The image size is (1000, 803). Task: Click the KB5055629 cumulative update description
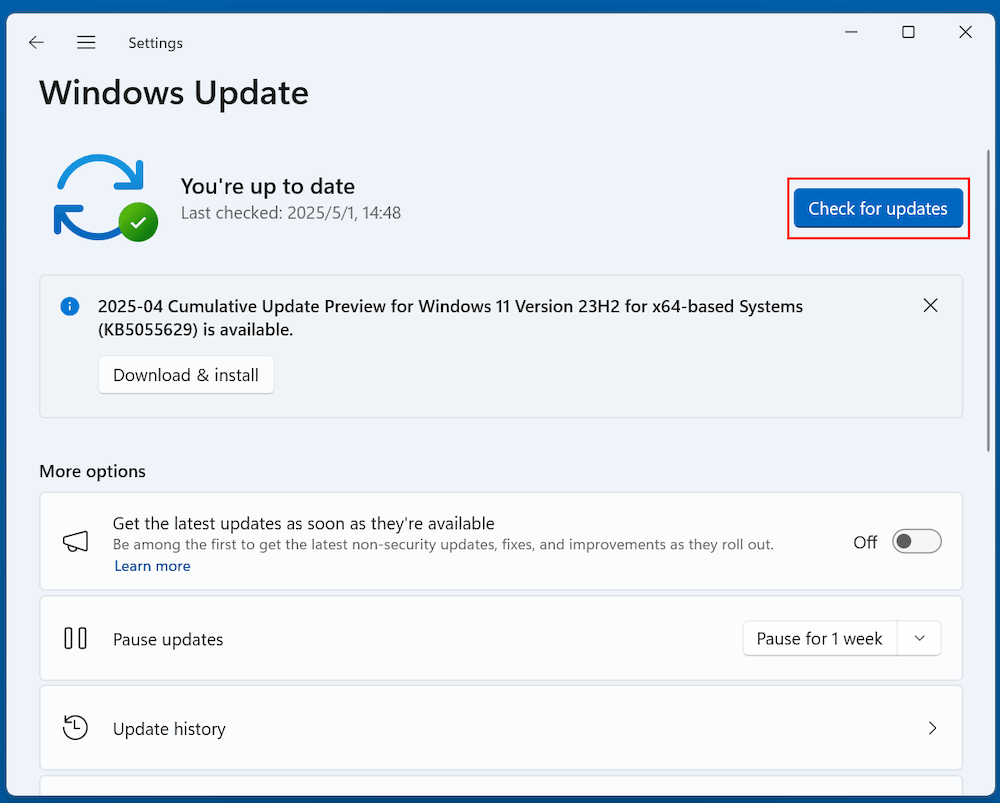tap(450, 318)
